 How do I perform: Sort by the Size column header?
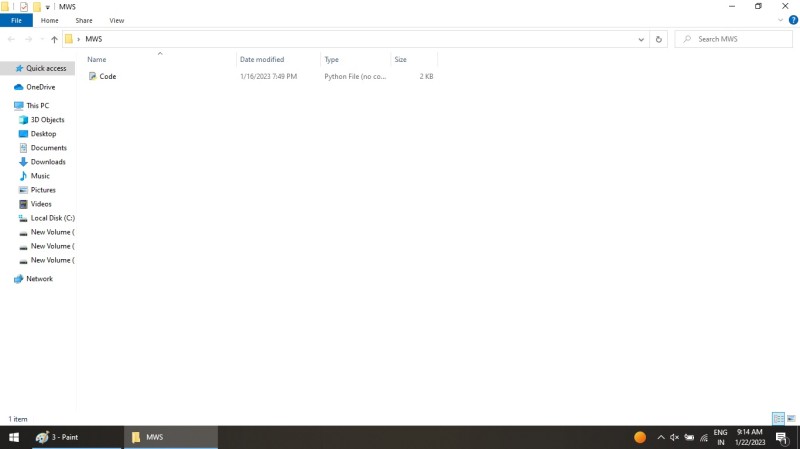[414, 59]
